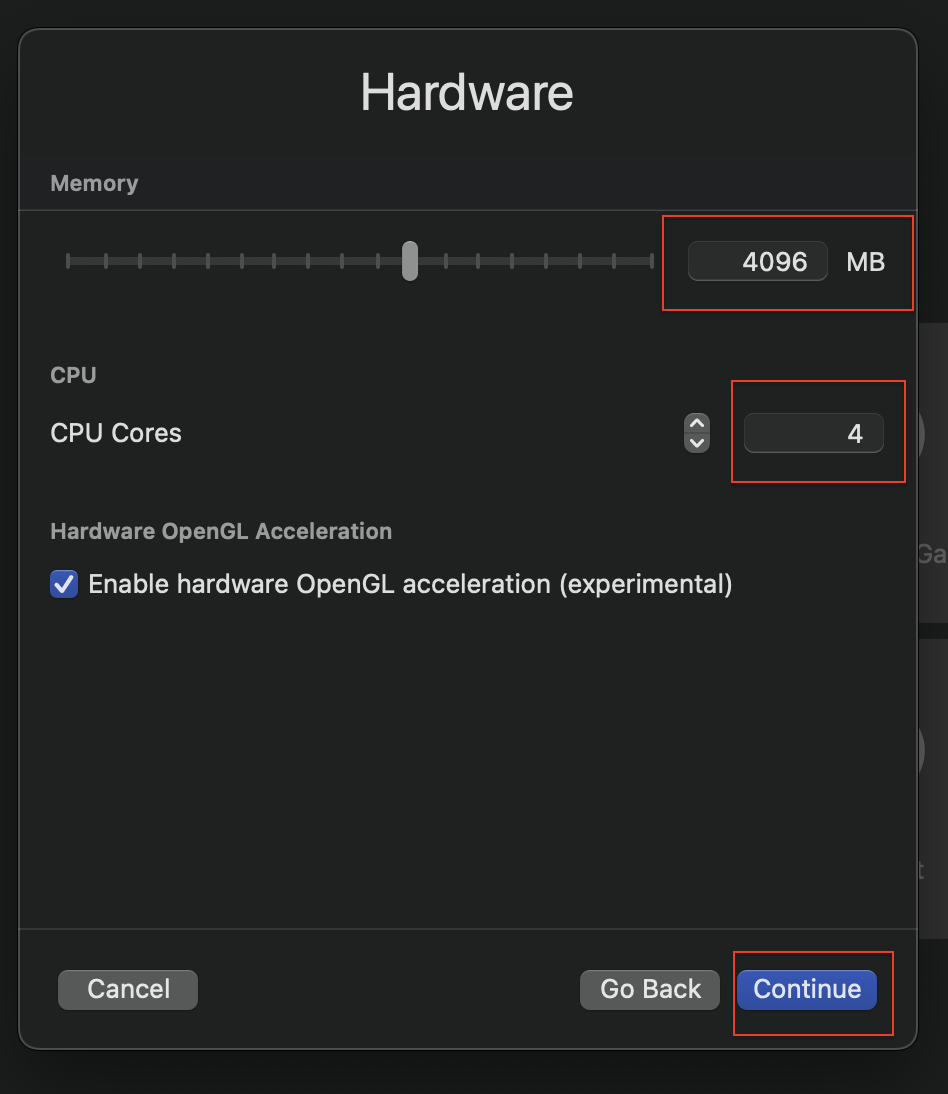Screen dimensions: 948x1094
Task: Click the slider tick just right of the handle
Action: (x=444, y=261)
